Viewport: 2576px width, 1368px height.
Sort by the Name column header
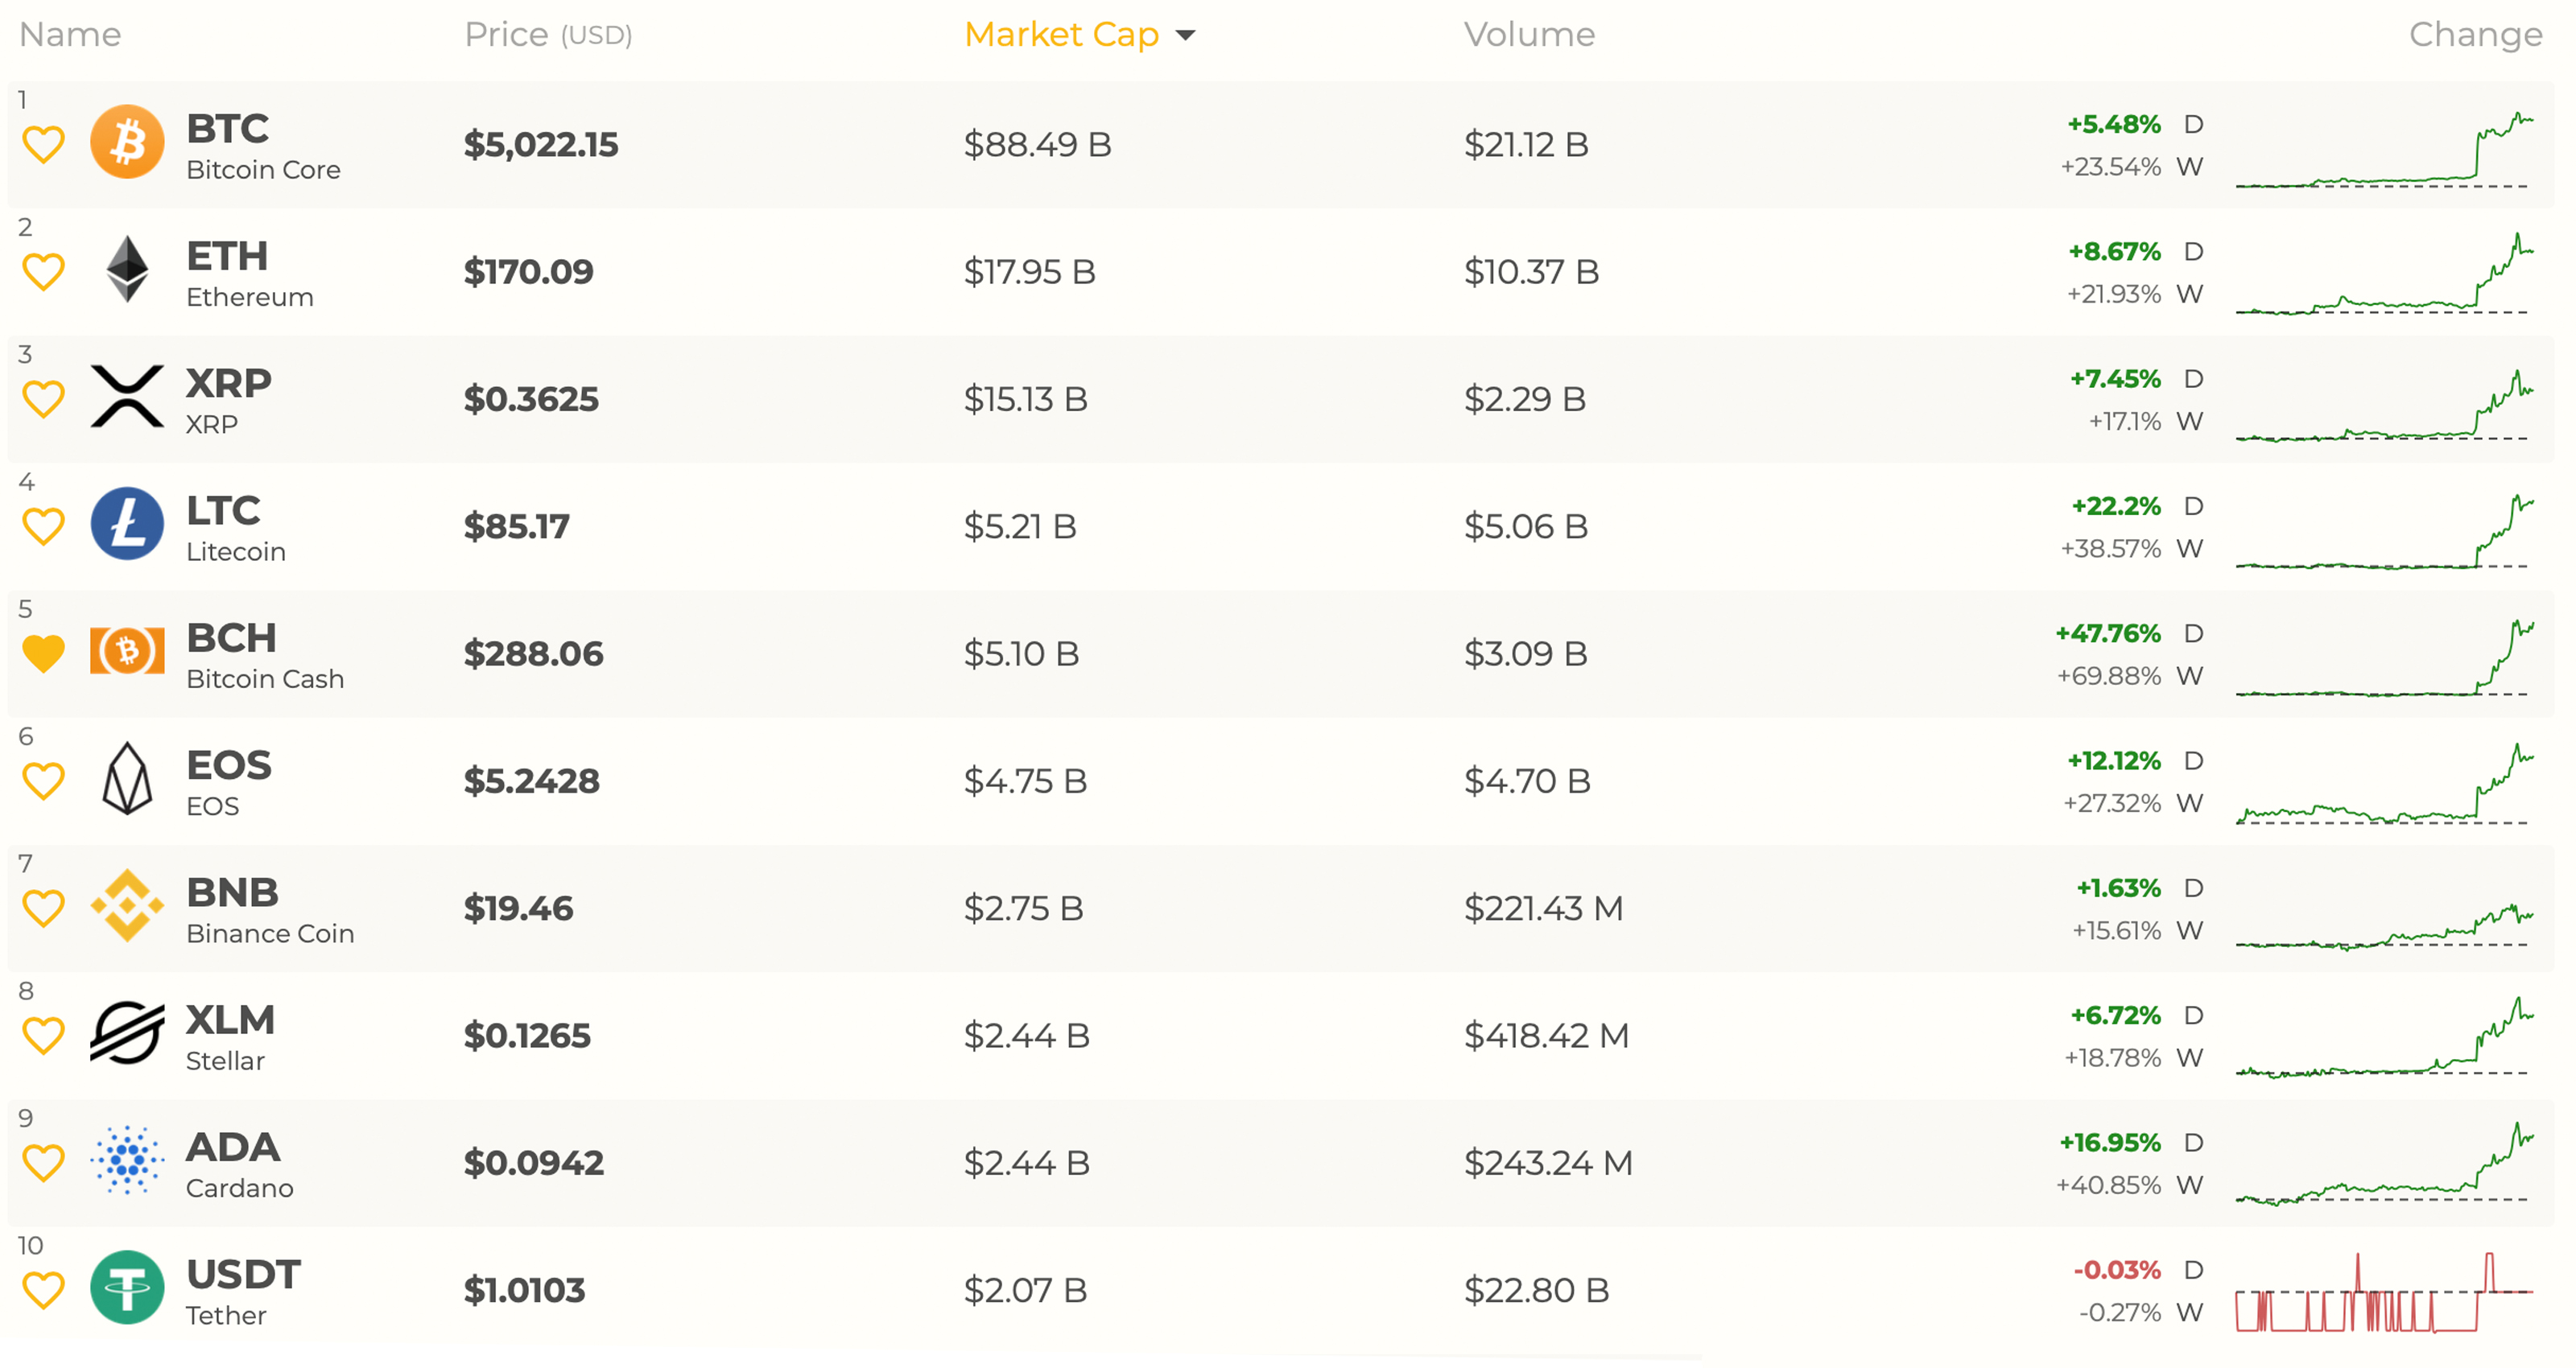pyautogui.click(x=70, y=35)
